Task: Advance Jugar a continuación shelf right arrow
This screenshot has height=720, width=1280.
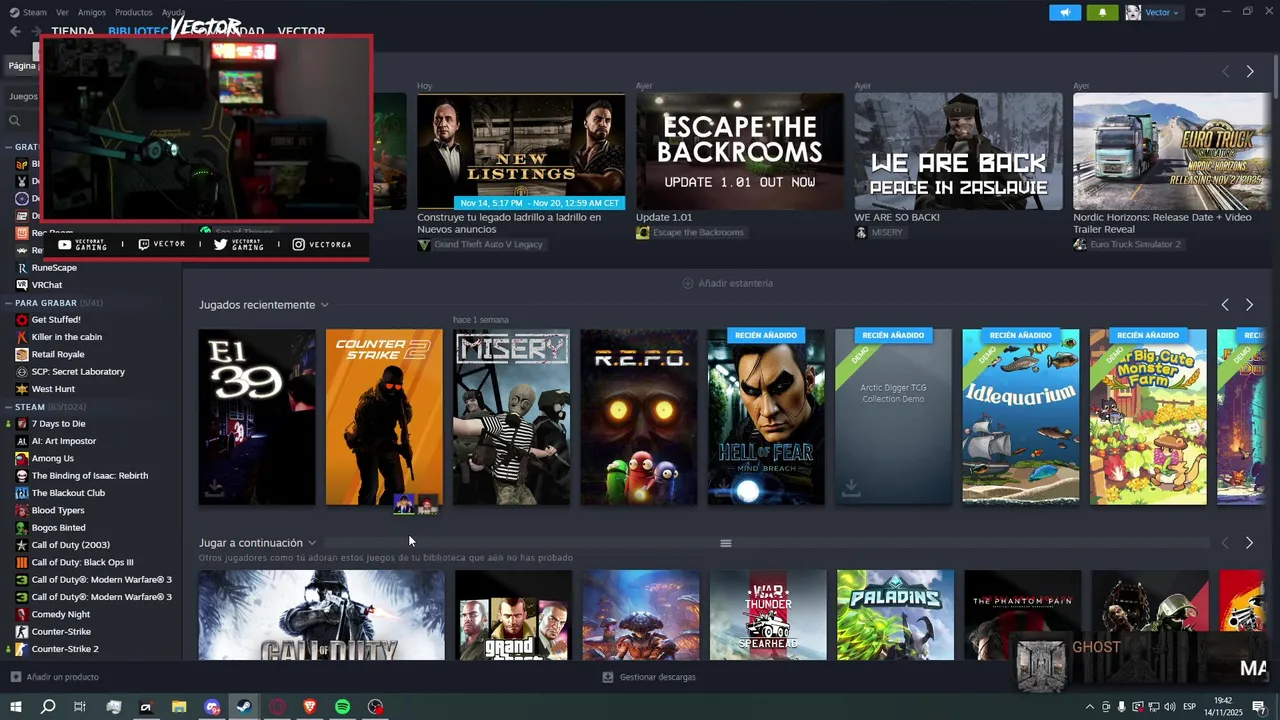Action: (1249, 543)
